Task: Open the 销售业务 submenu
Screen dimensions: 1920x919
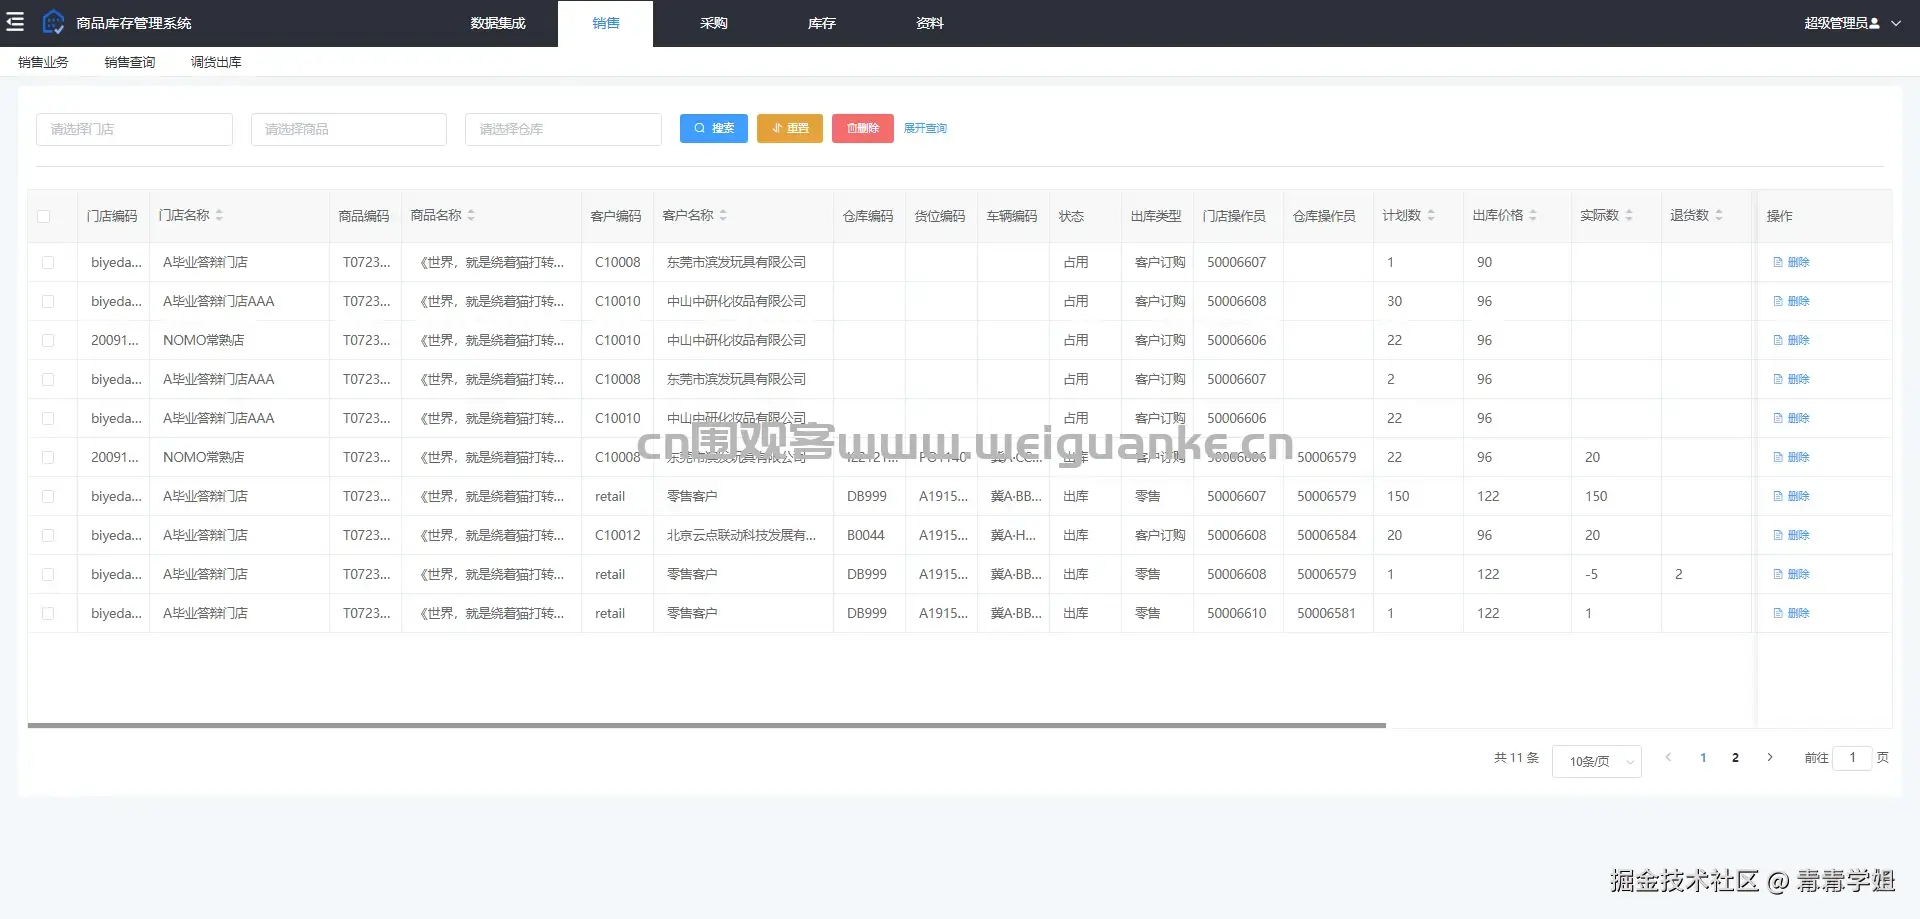Action: tap(43, 62)
